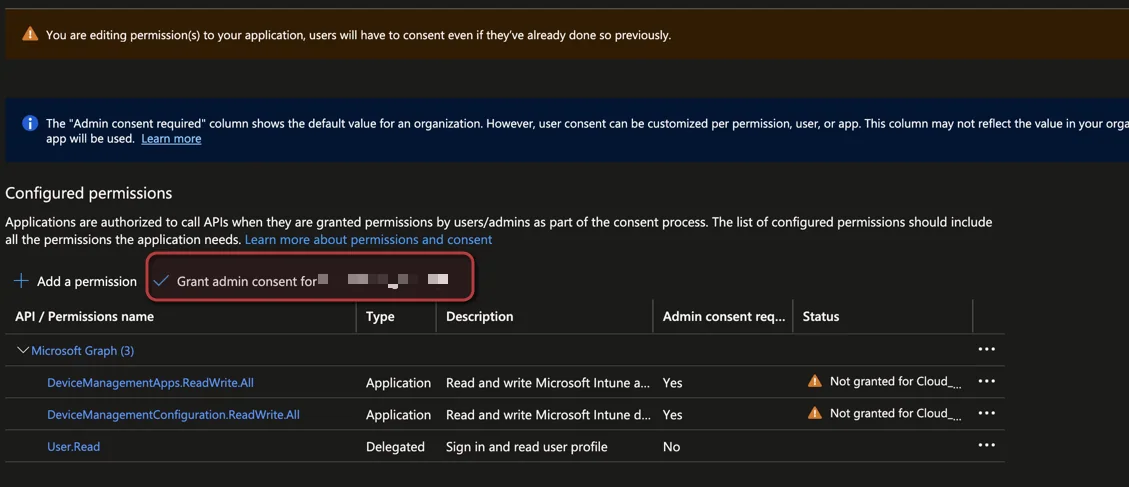1129x487 pixels.
Task: Click Yes in the DeviceManagementApps.ReadWrite.All row
Action: 673,383
